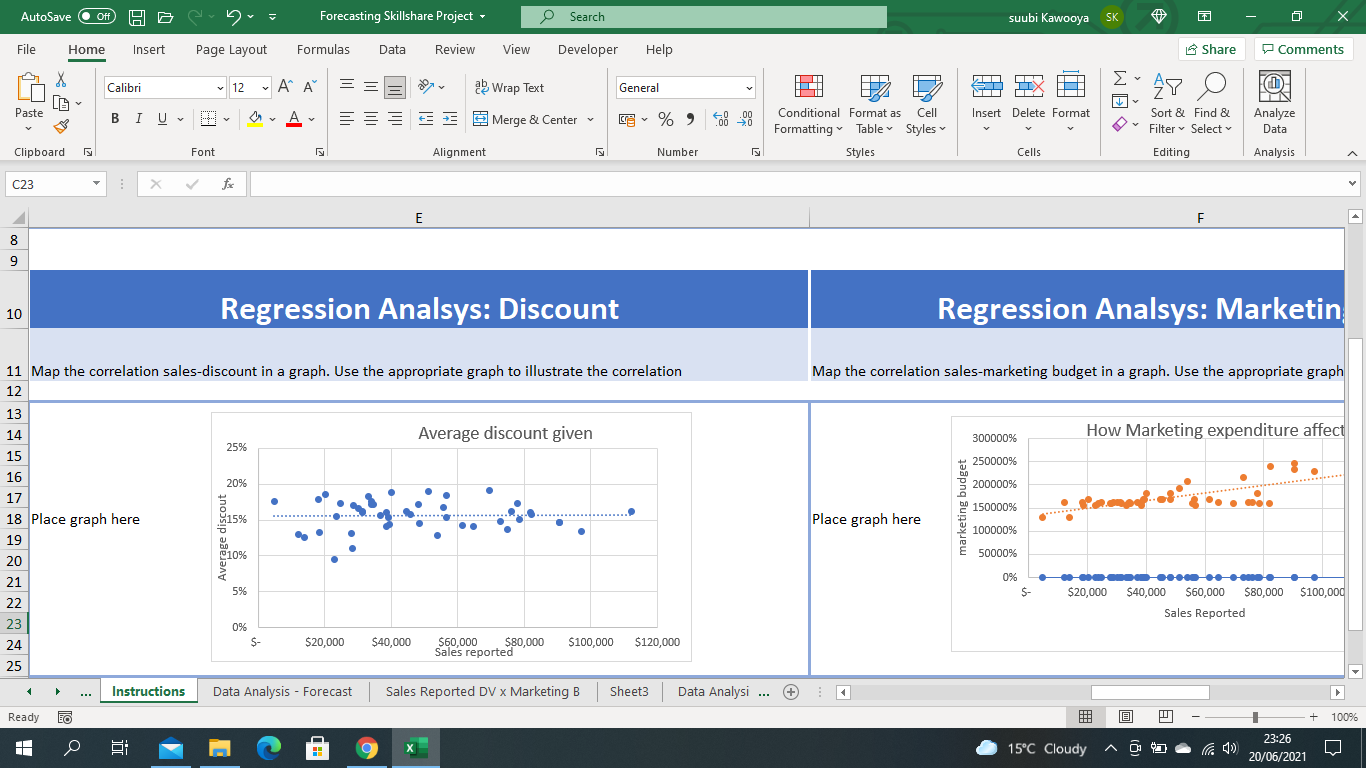This screenshot has height=768, width=1366.
Task: Open Conditional Formatting dropdown
Action: [x=808, y=104]
